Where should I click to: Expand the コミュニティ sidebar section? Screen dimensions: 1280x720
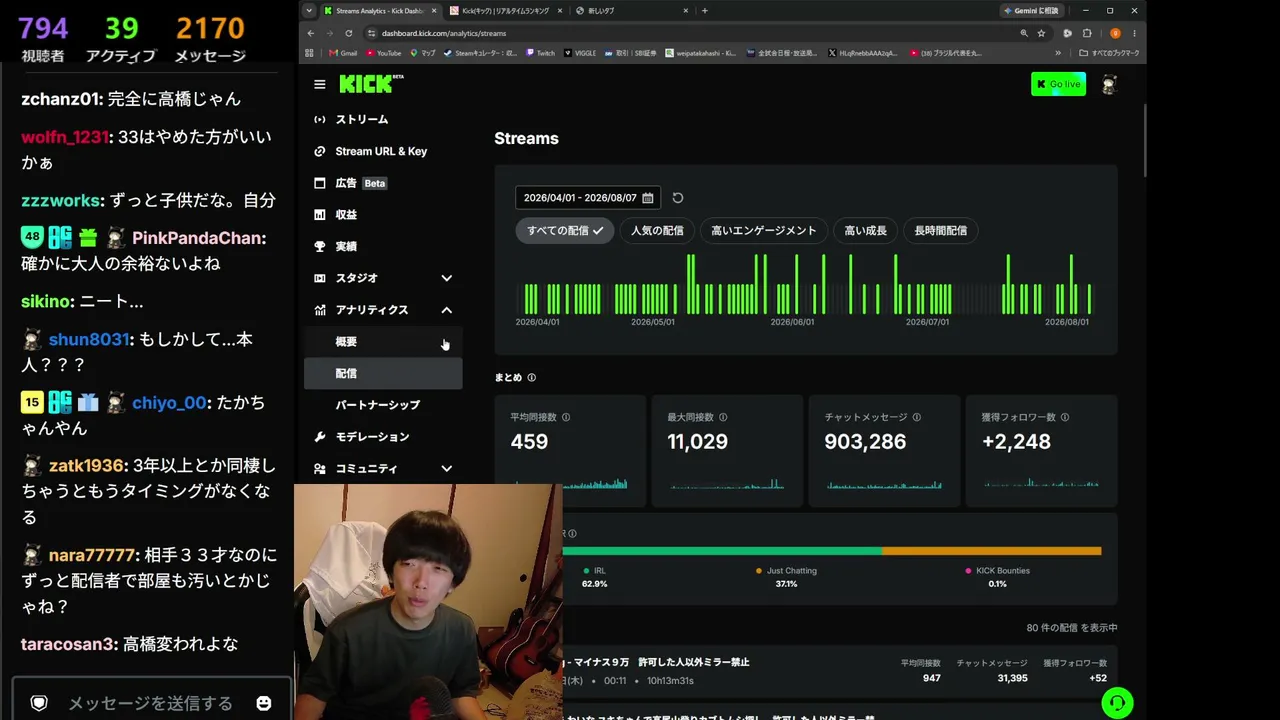coord(447,469)
